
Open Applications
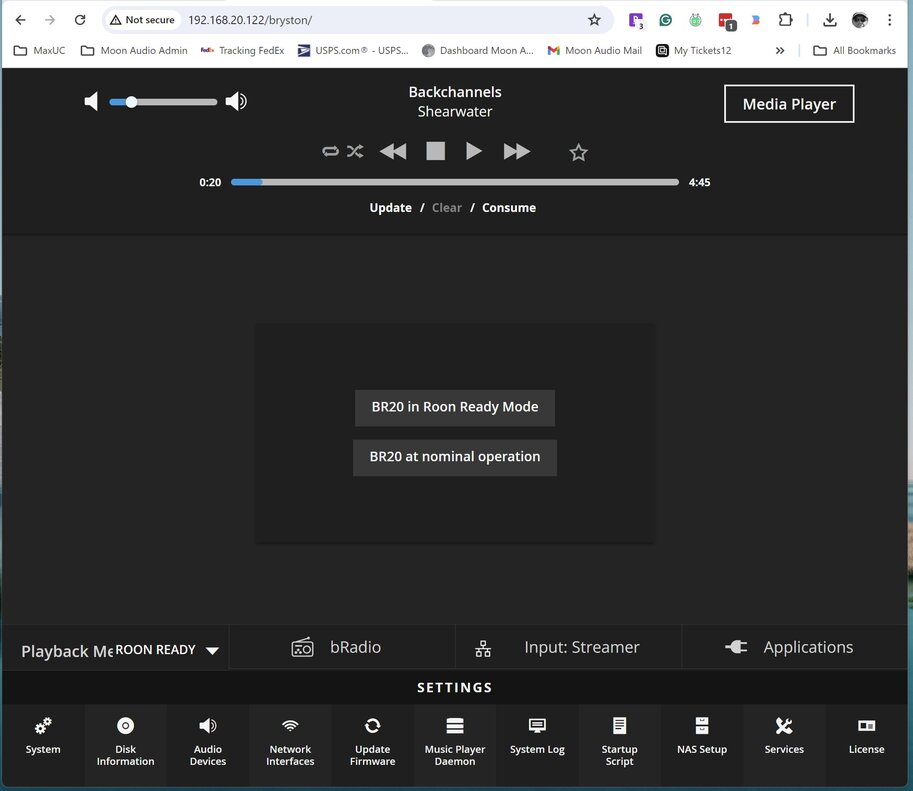pos(795,647)
